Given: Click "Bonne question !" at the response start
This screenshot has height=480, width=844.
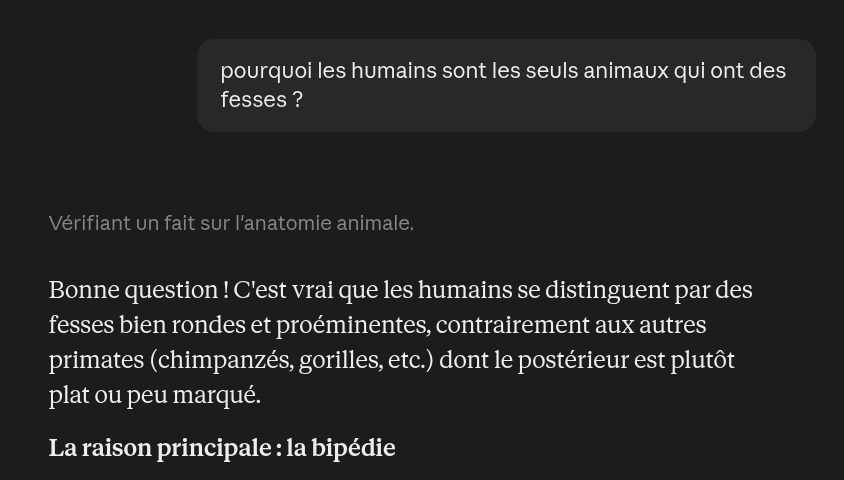Looking at the screenshot, I should tap(138, 291).
